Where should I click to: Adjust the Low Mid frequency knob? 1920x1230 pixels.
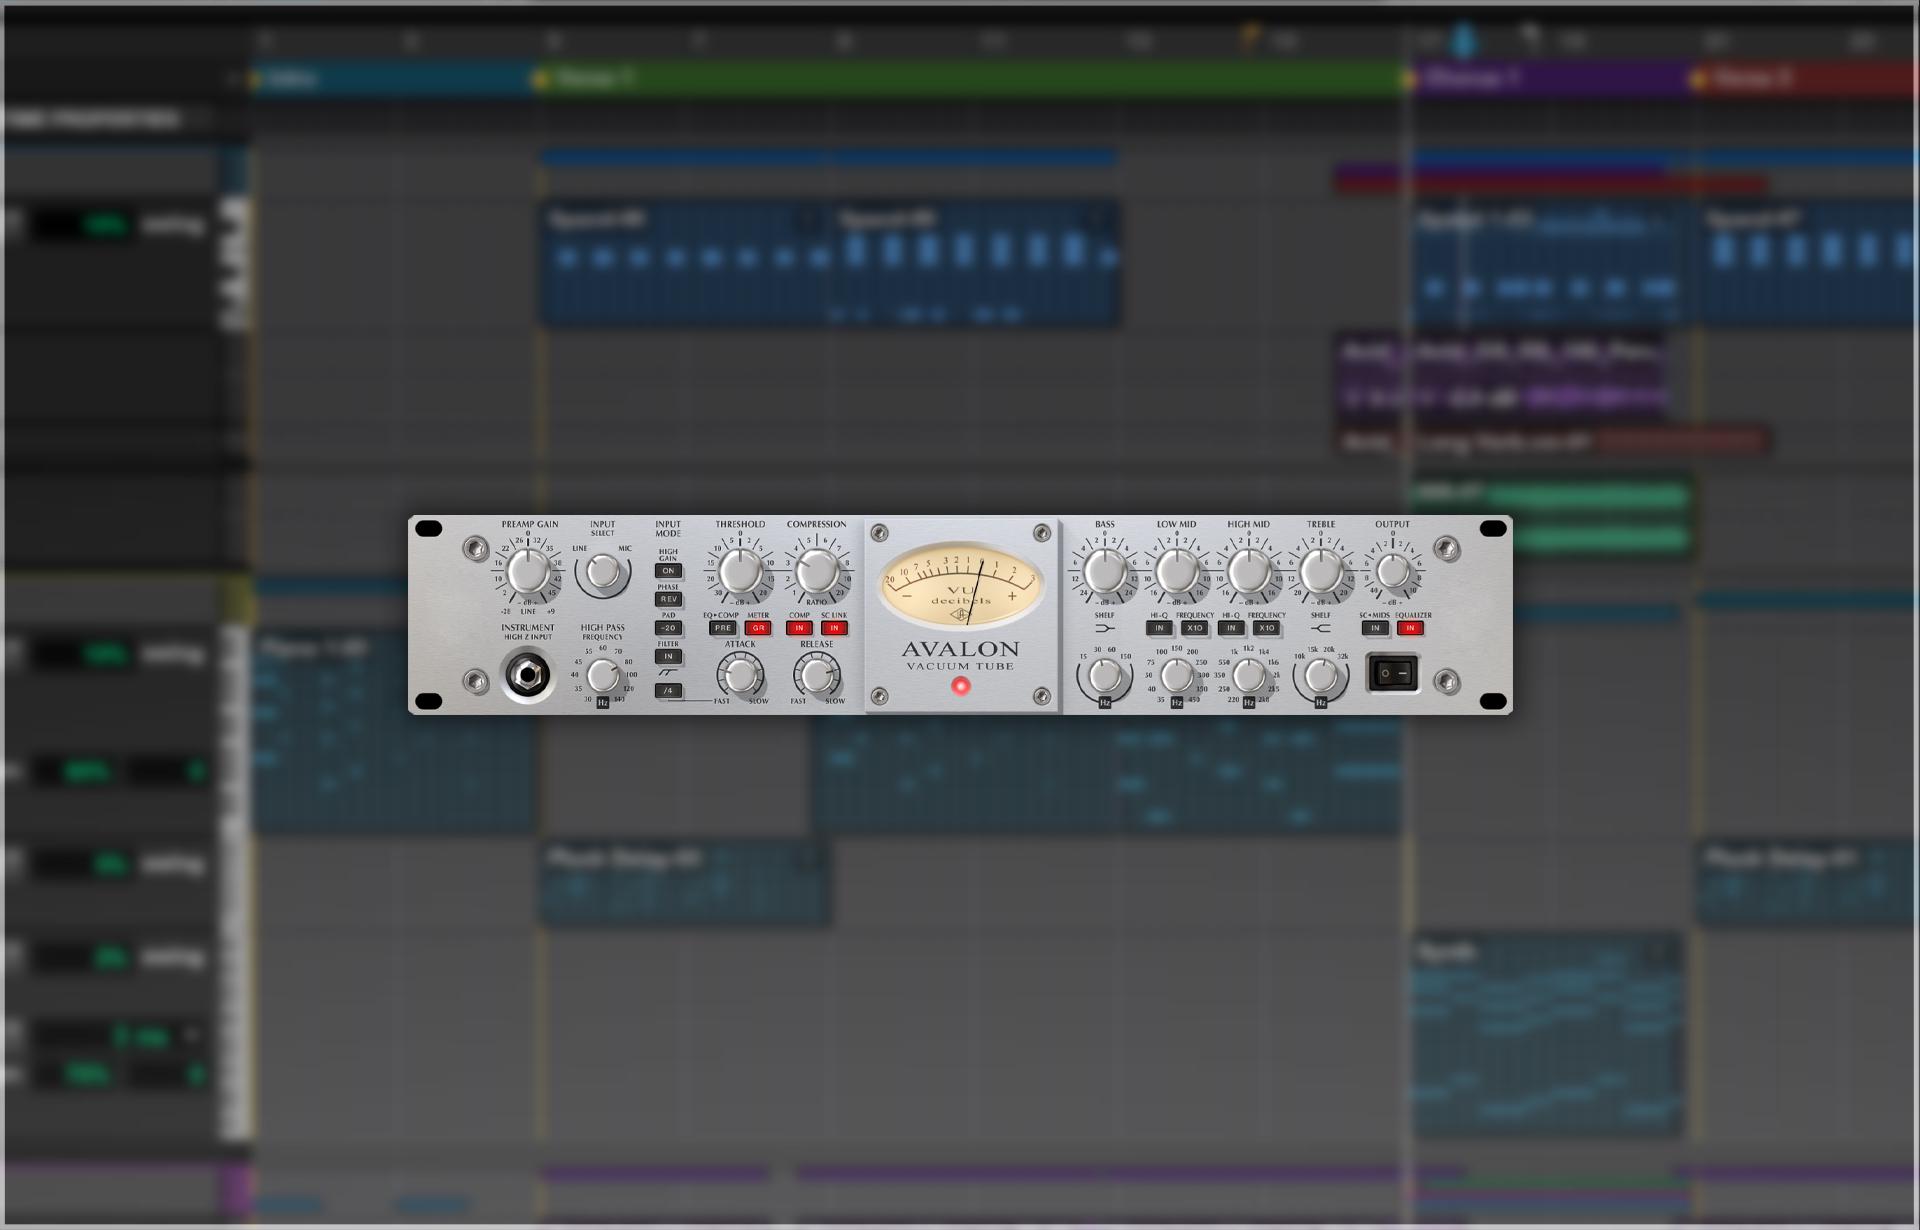pyautogui.click(x=1176, y=676)
